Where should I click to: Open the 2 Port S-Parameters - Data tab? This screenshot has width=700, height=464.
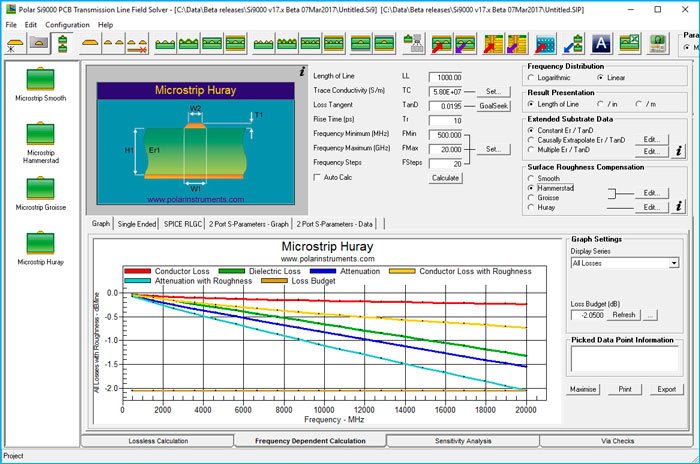(x=334, y=224)
